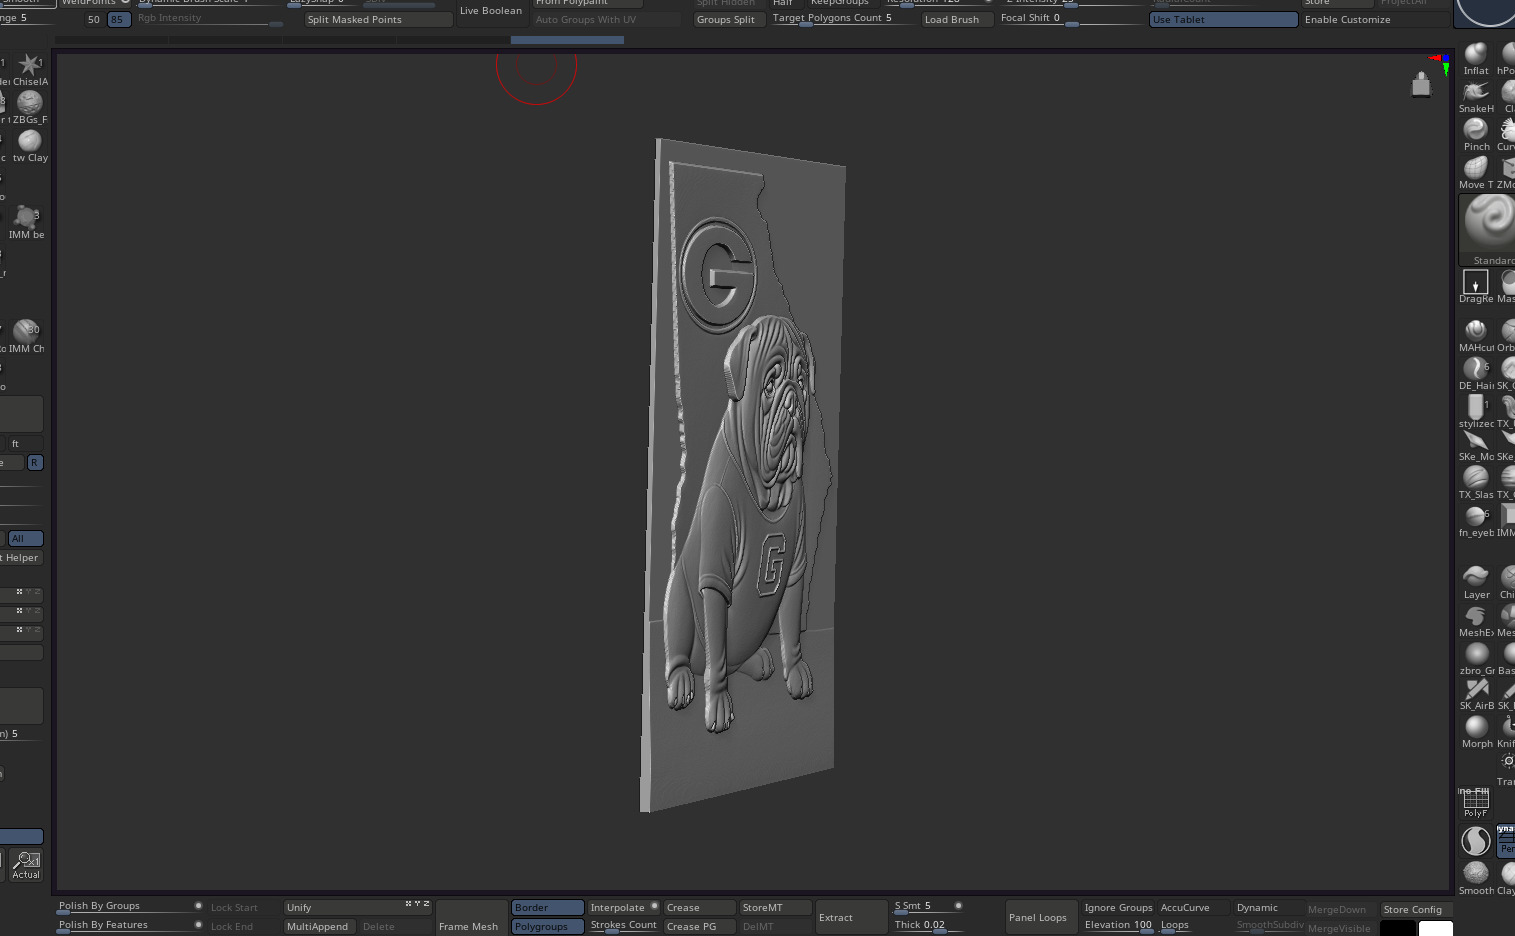Click the Panel Loops button
Viewport: 1515px width, 936px height.
click(x=1041, y=918)
